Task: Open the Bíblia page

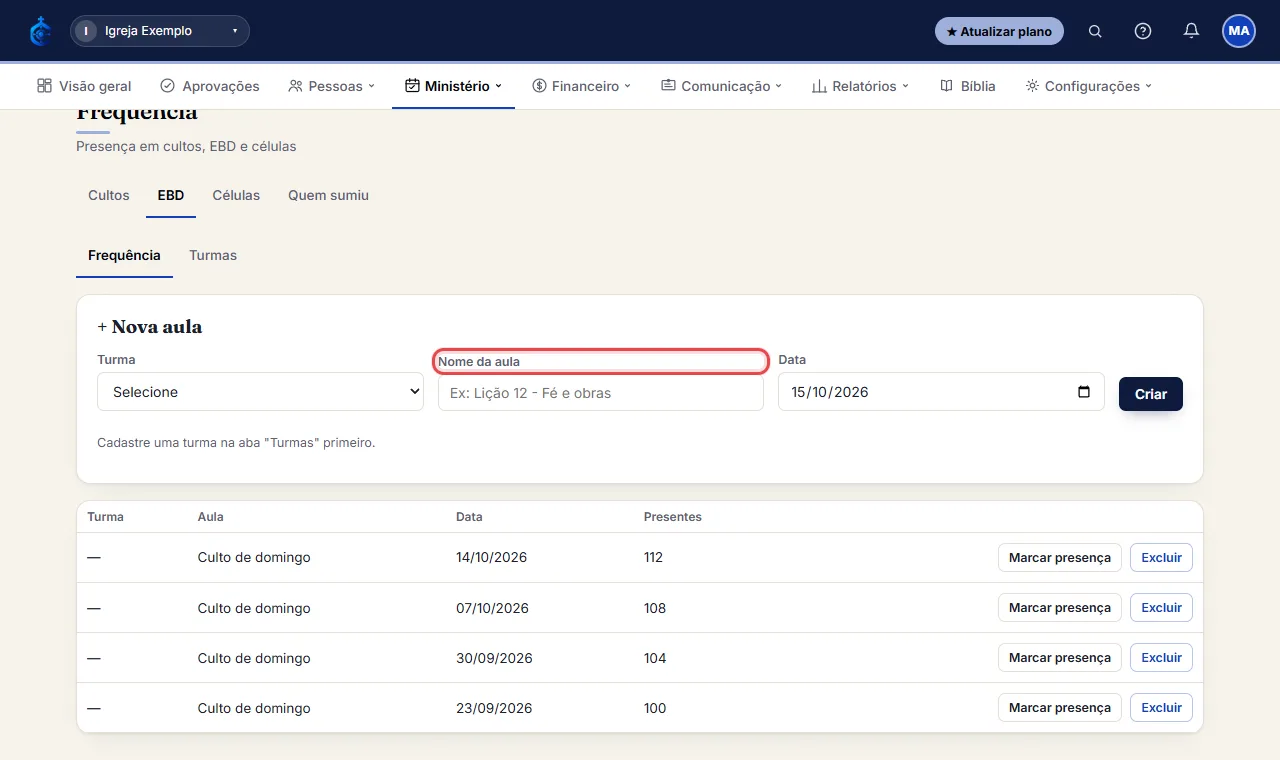Action: 968,86
